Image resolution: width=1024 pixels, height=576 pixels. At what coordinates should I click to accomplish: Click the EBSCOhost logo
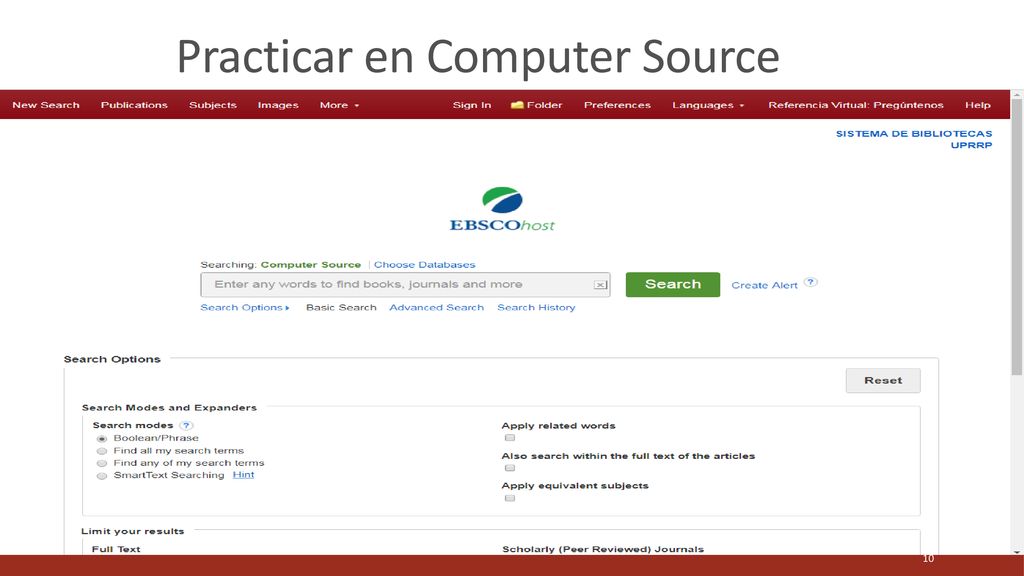(x=502, y=210)
